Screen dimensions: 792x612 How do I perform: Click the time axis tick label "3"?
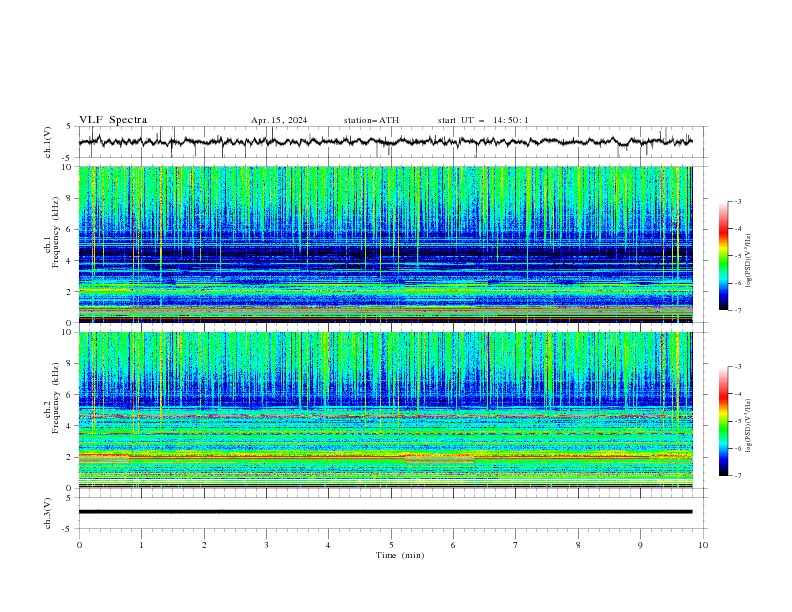click(266, 545)
